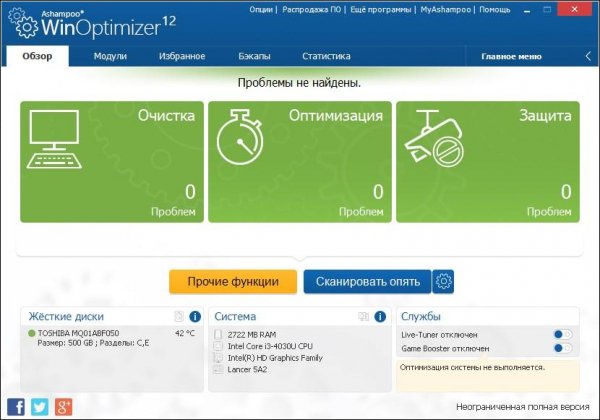Viewport: 600px width, 420px height.
Task: Click Intel(R) HD Graphics Family entry
Action: click(x=275, y=358)
